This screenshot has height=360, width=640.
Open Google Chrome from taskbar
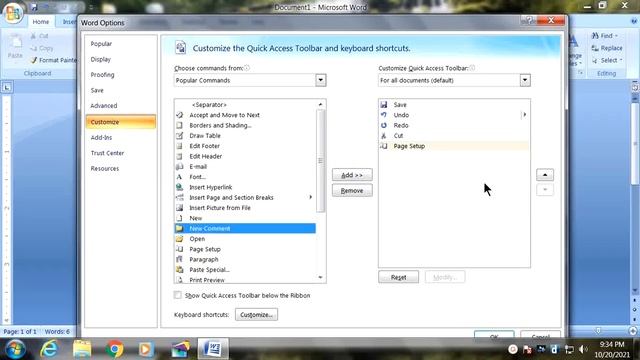click(x=114, y=349)
